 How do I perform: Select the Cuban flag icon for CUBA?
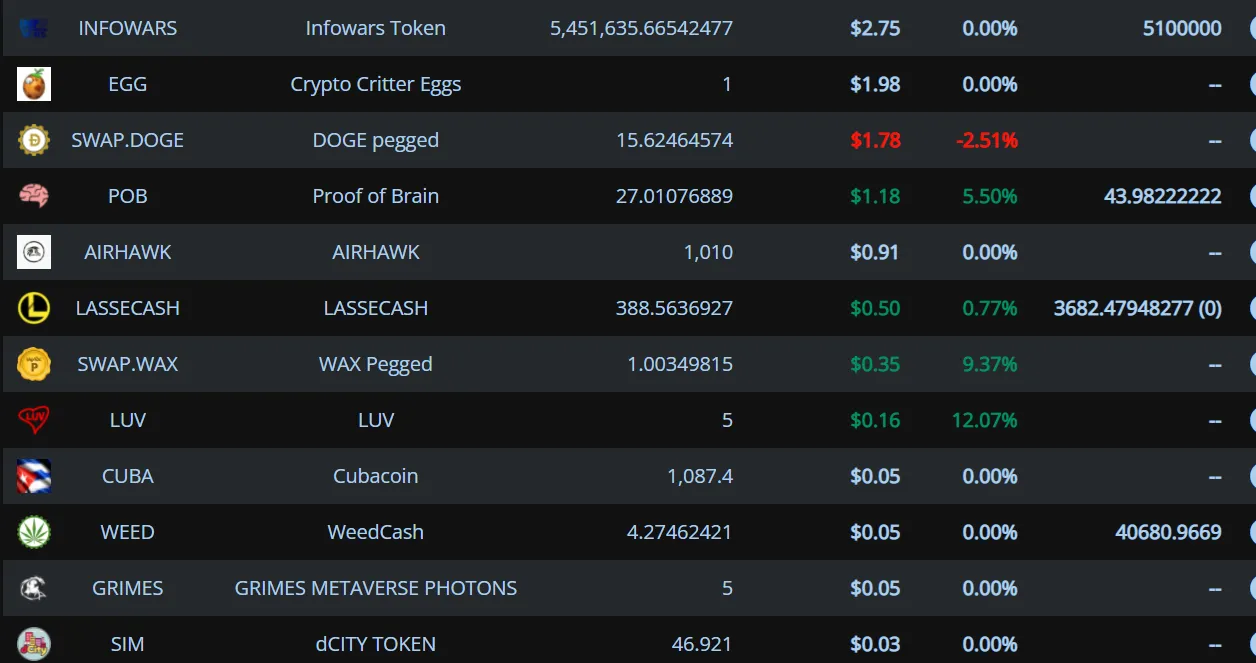tap(34, 476)
